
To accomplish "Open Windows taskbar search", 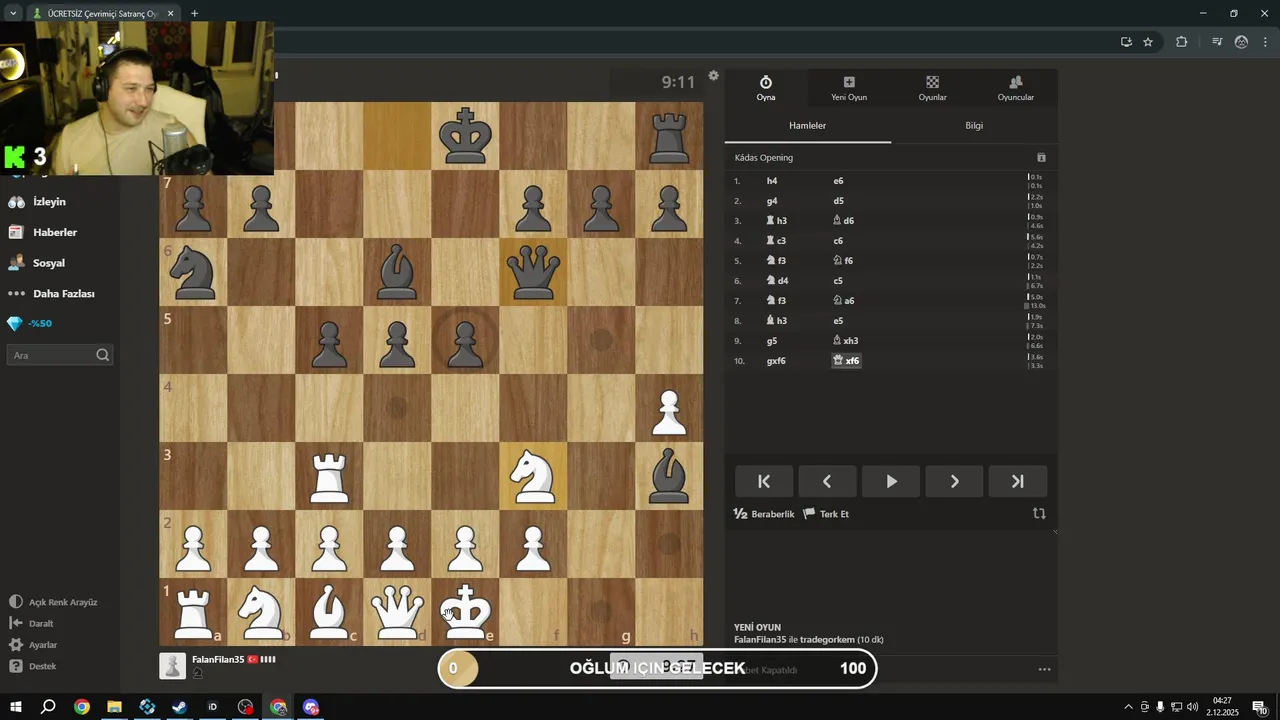I will click(48, 707).
